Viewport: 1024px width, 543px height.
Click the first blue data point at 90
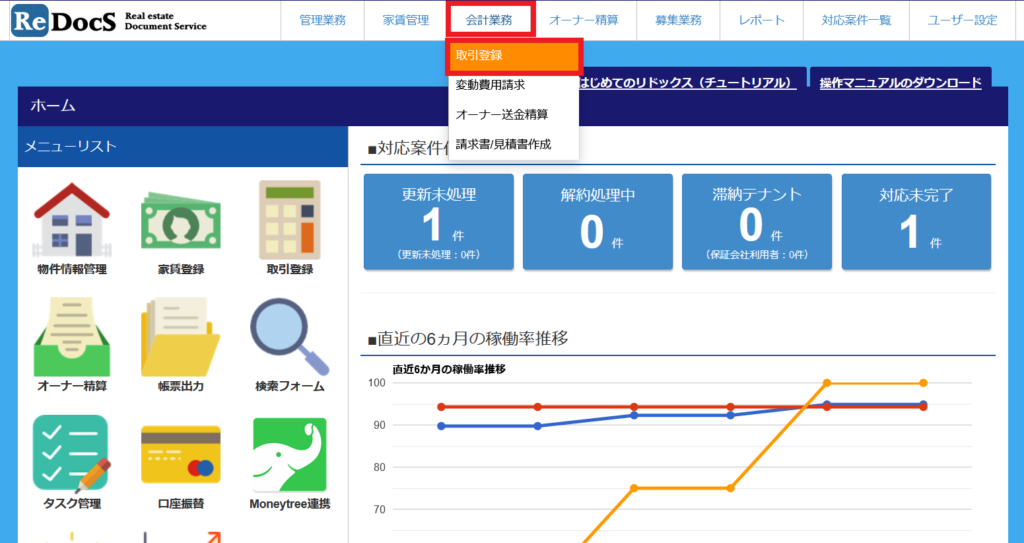pos(441,426)
